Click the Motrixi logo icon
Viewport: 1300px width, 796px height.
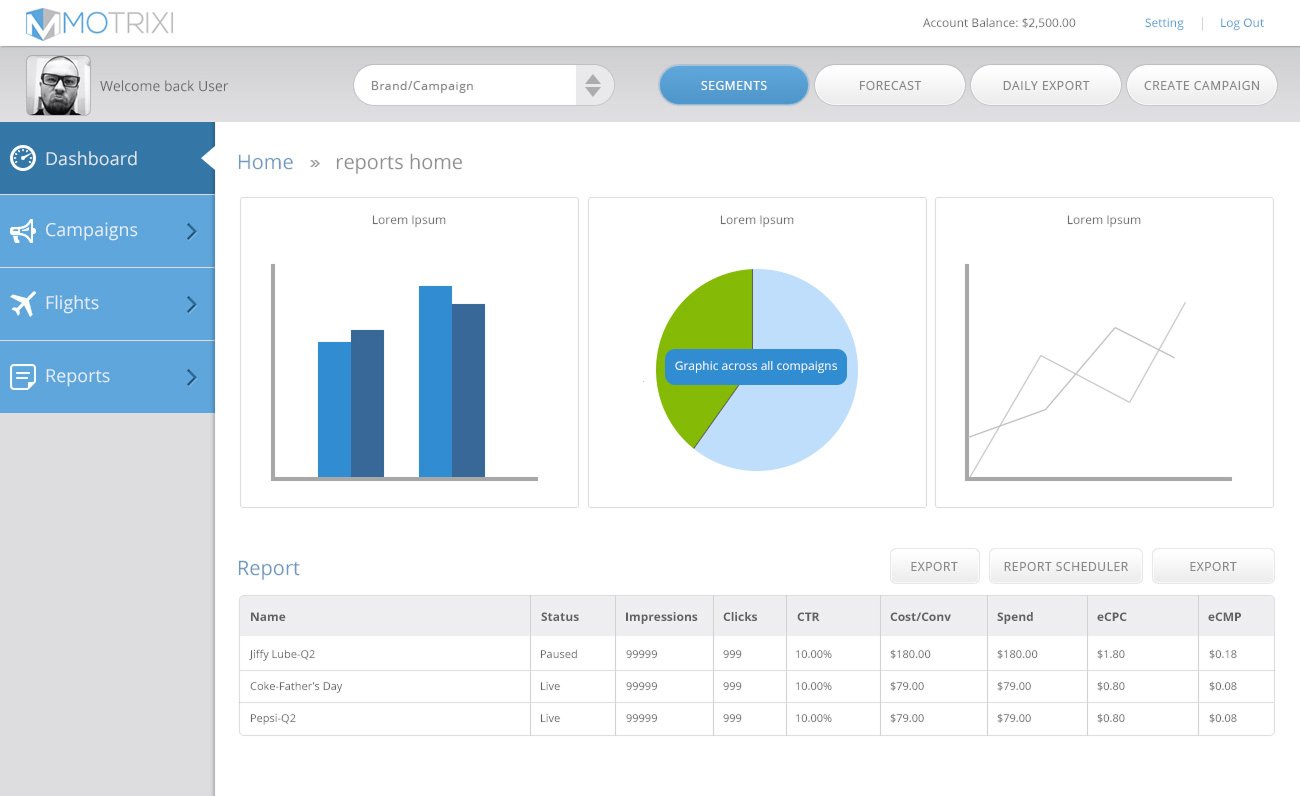point(44,23)
